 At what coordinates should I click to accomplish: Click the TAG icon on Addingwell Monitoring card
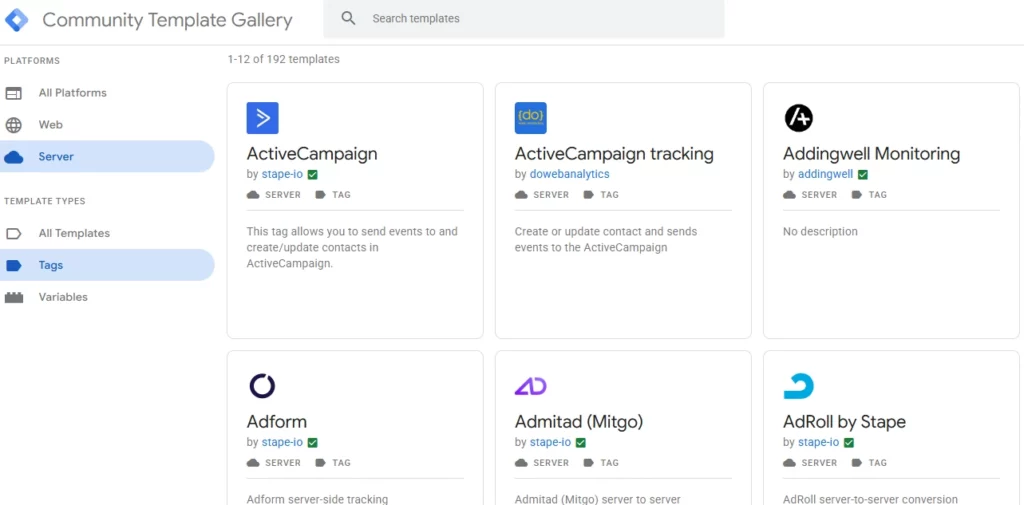(857, 195)
